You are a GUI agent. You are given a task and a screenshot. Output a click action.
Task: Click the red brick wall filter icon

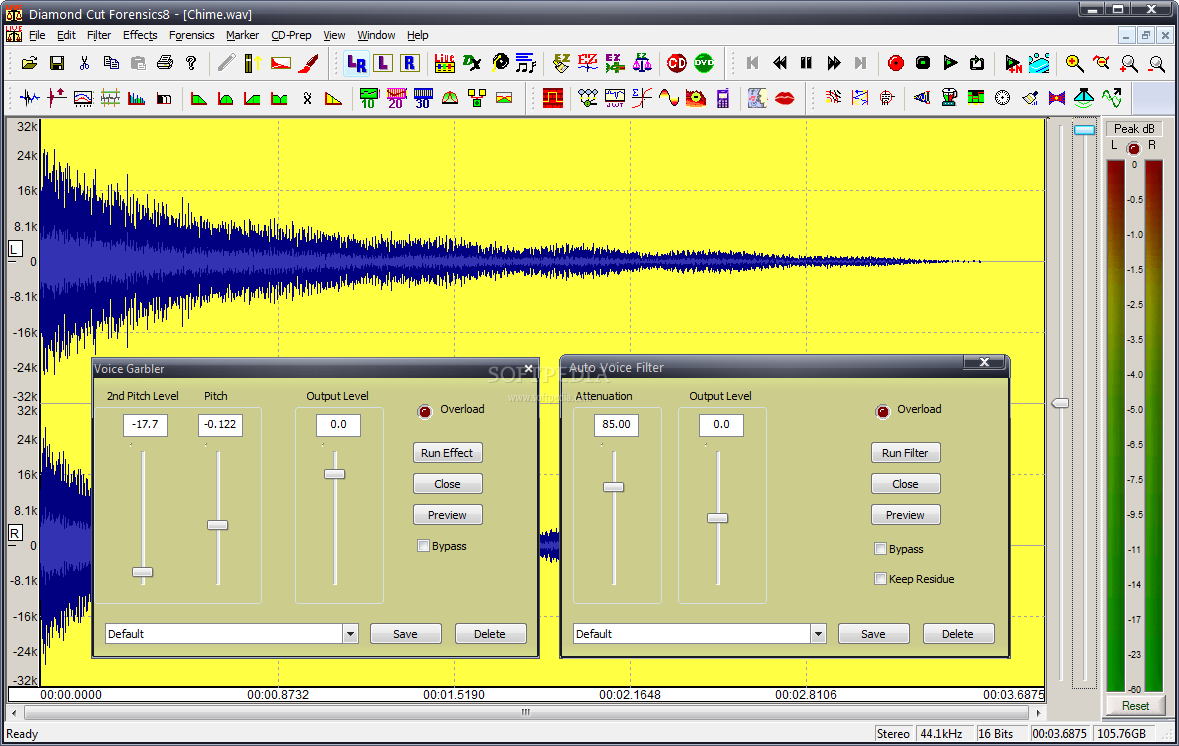click(x=553, y=98)
